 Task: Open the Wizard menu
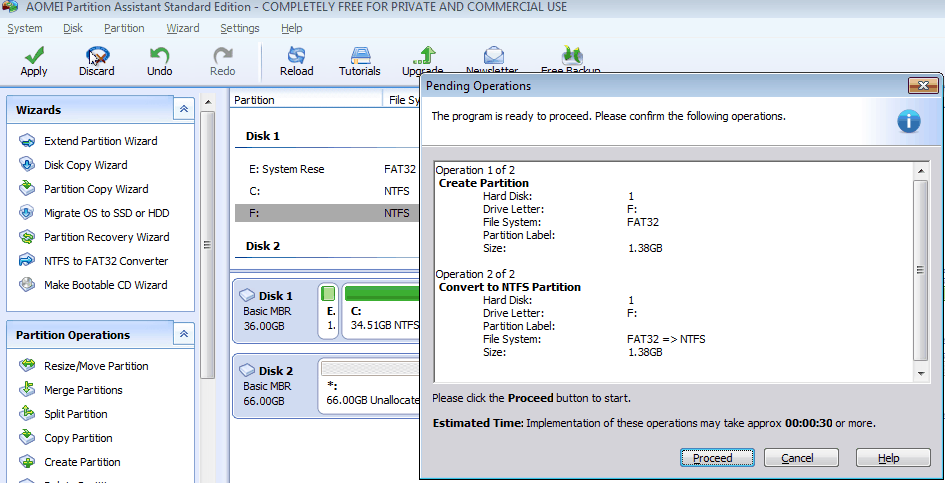(183, 28)
